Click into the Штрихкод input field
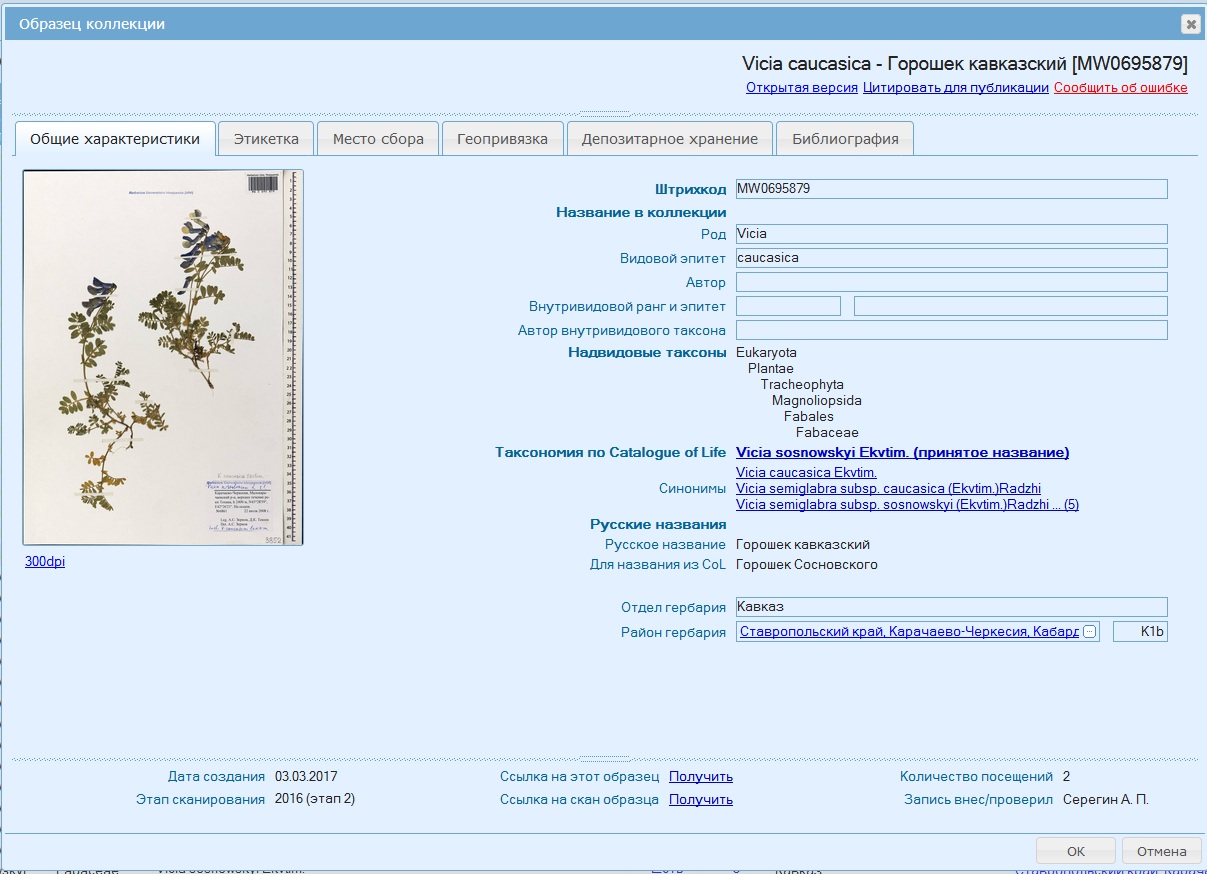This screenshot has height=874, width=1207. (951, 189)
